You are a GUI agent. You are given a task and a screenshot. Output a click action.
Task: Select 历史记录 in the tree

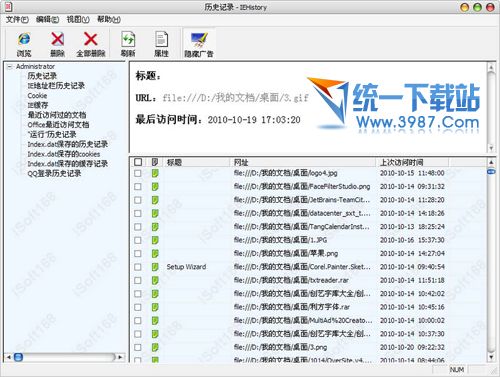pyautogui.click(x=42, y=76)
